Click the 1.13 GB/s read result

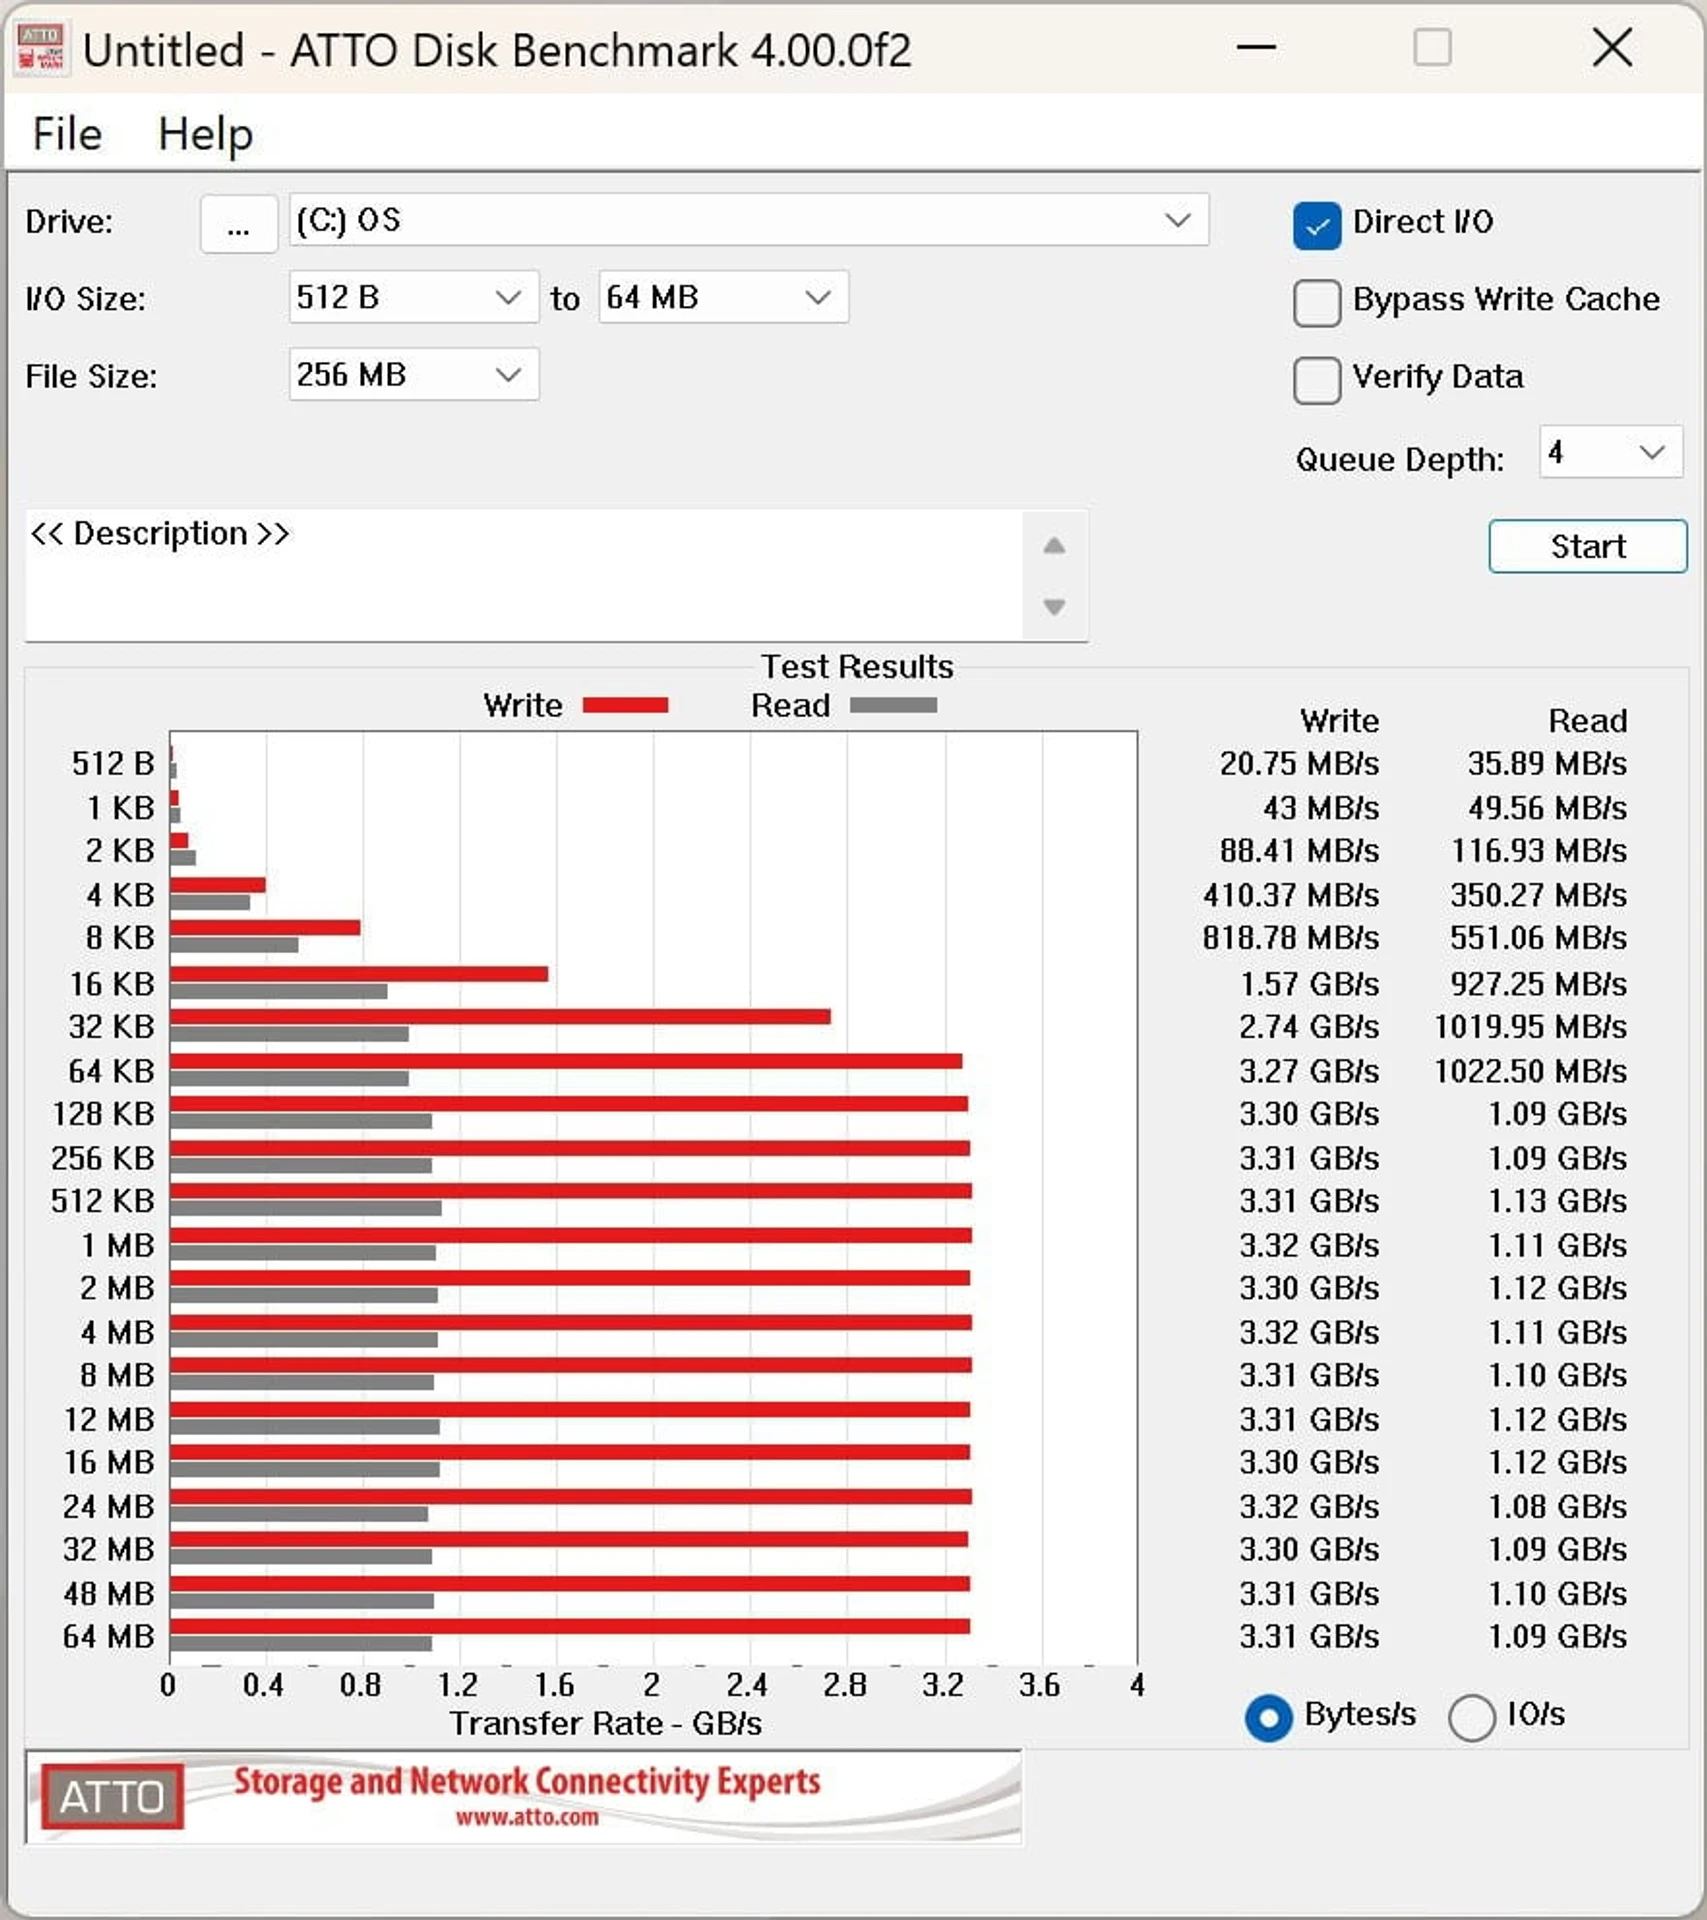tap(1557, 1201)
